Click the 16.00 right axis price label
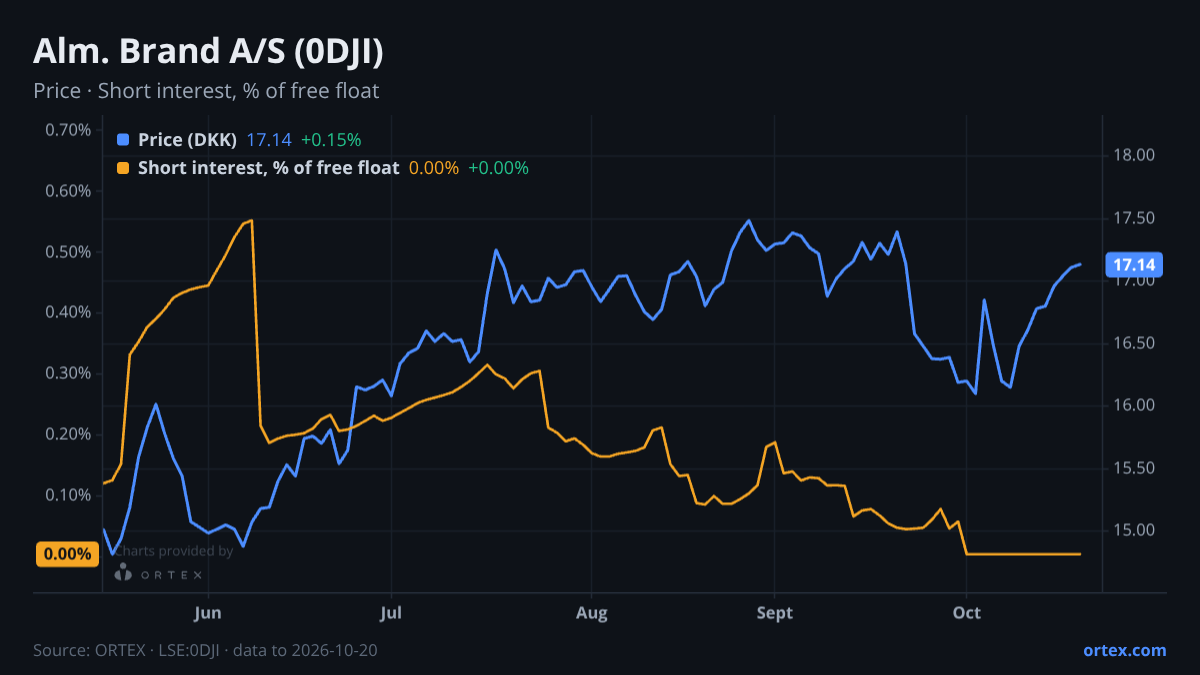 tap(1134, 405)
